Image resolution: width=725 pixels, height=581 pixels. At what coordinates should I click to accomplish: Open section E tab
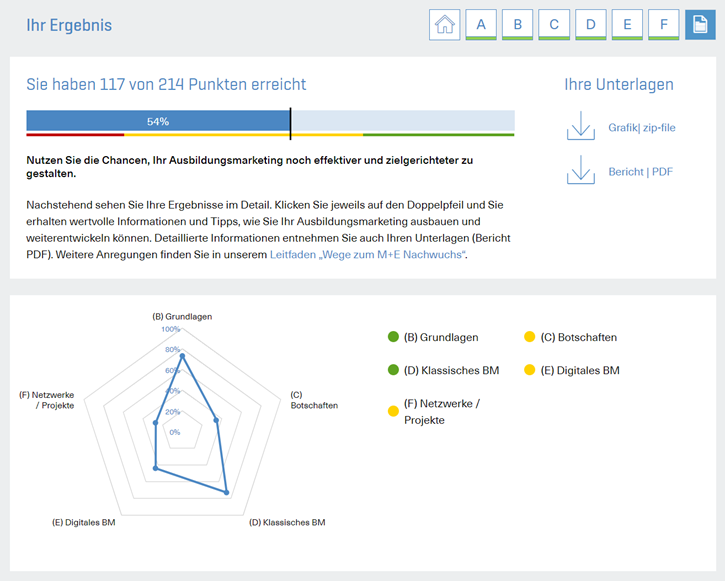tap(627, 25)
